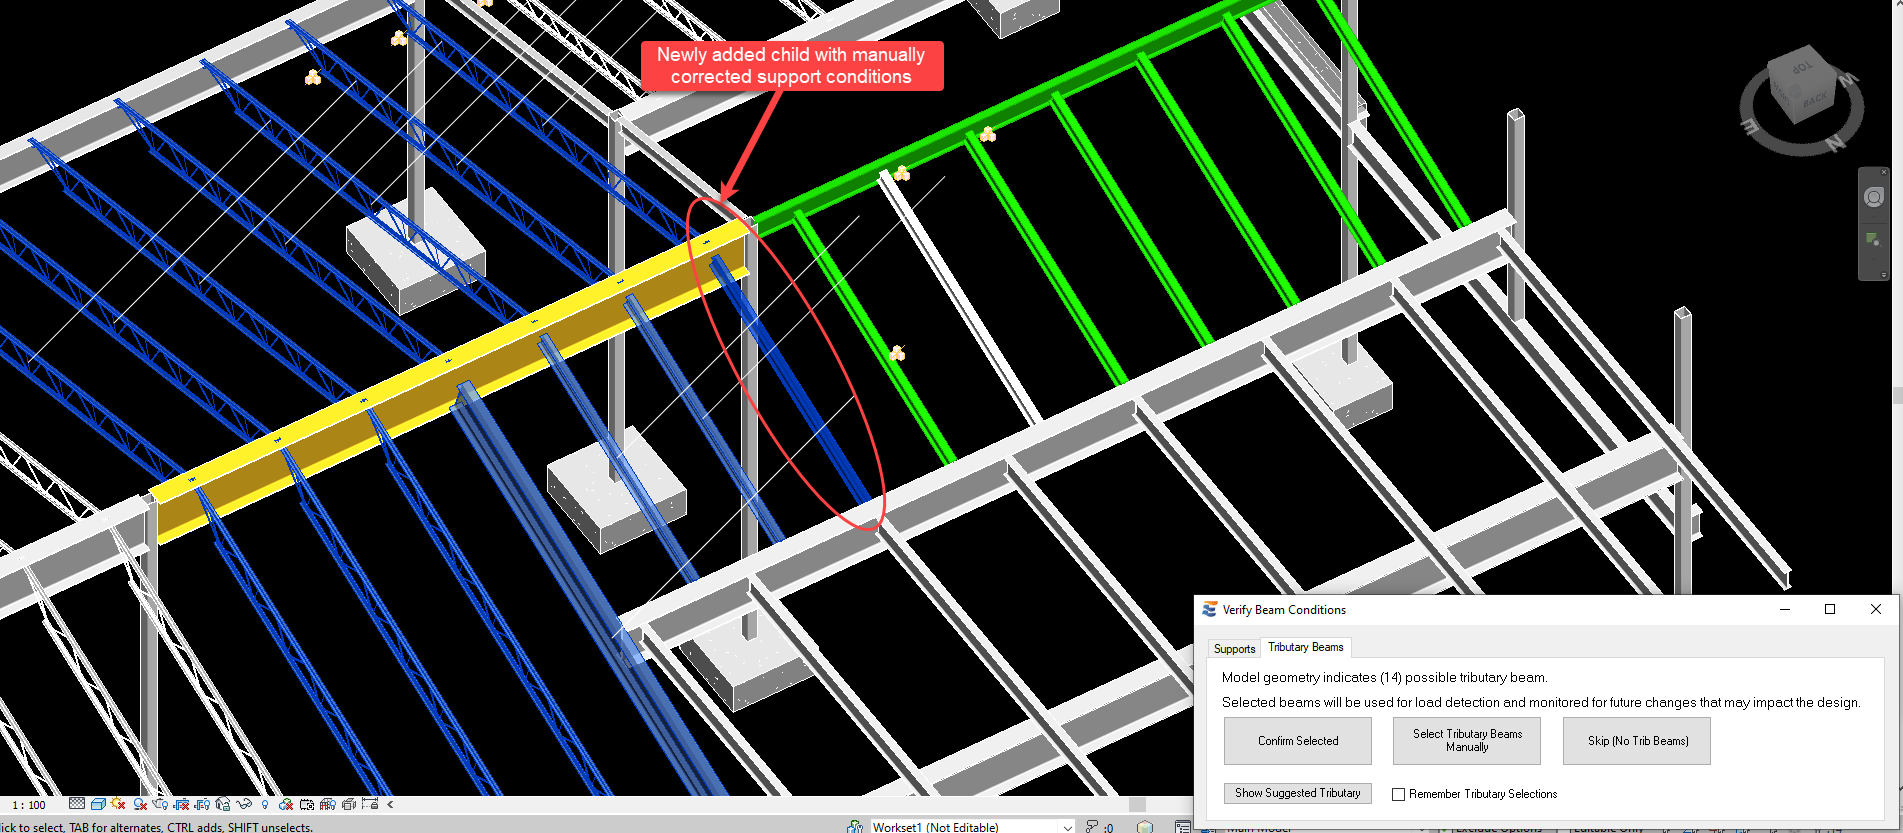1903x833 pixels.
Task: Click the Design Options cube icon
Action: 1145,827
